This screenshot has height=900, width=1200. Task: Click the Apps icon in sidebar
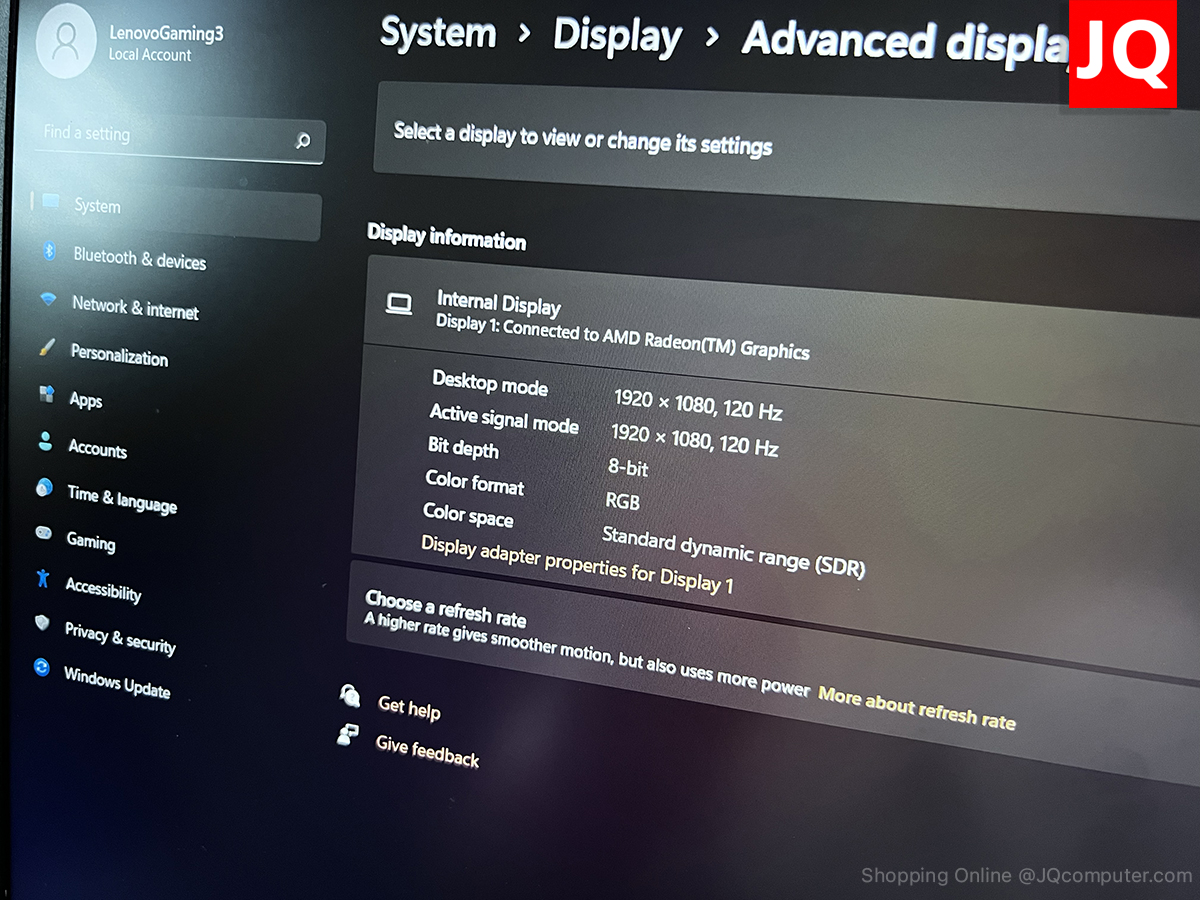[46, 394]
